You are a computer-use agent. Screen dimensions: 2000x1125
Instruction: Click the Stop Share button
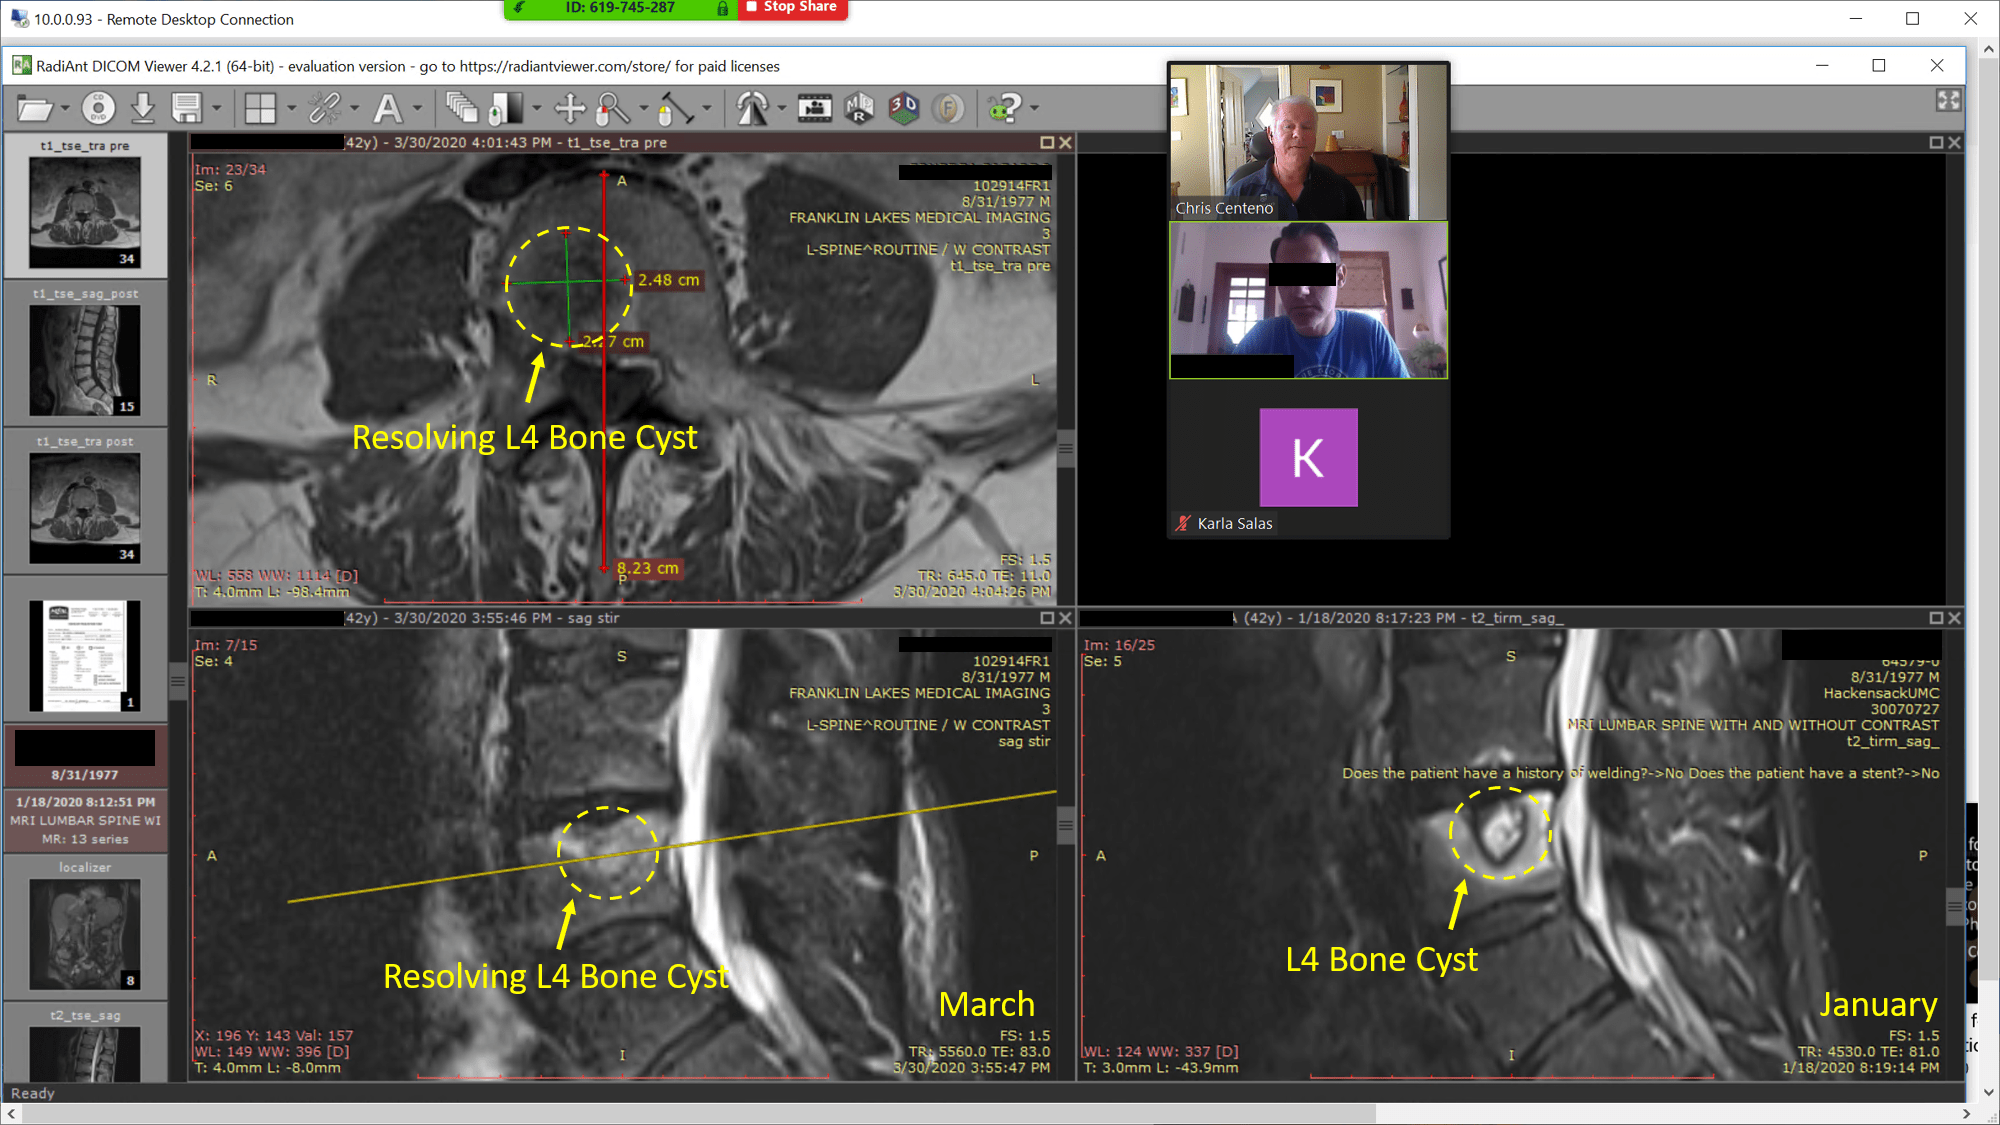(x=792, y=8)
